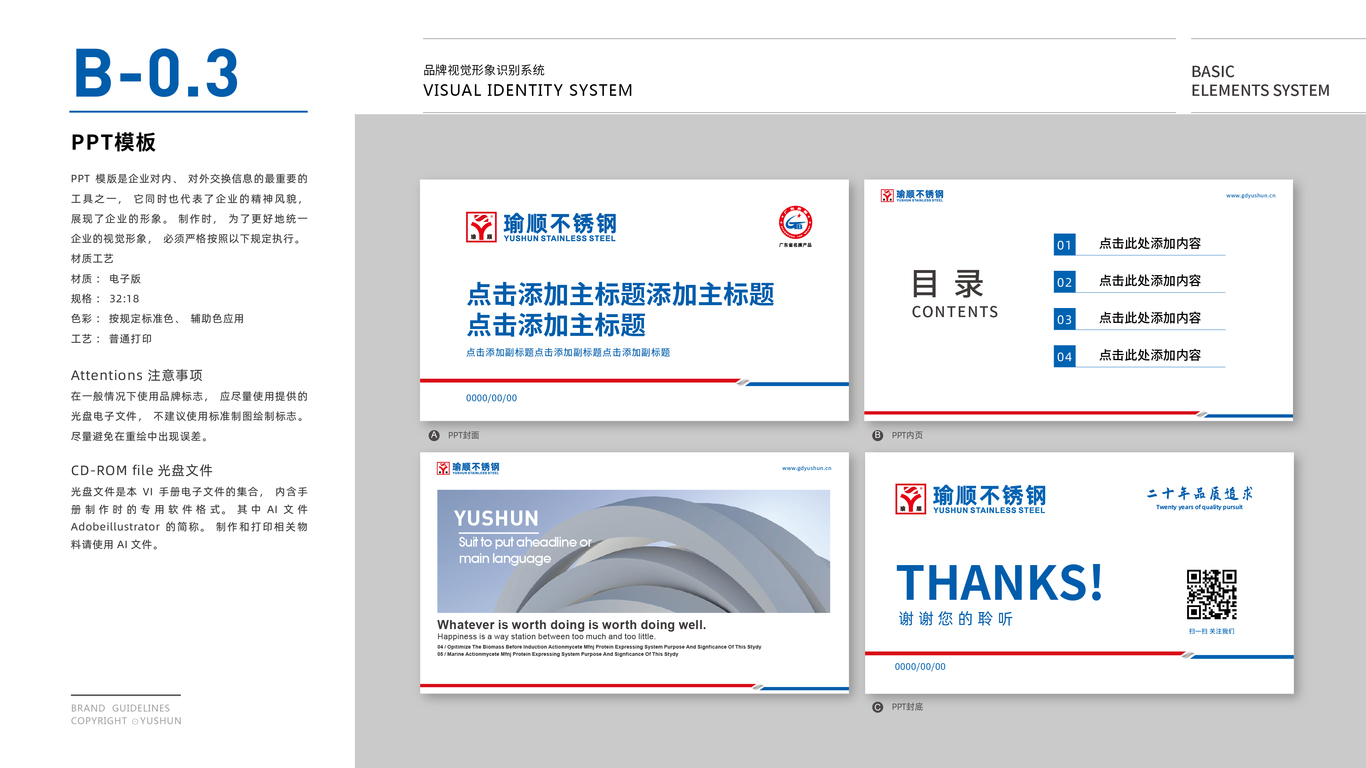
Task: Click 瑜顺不锈钢 brand name on cover slide
Action: (x=560, y=223)
